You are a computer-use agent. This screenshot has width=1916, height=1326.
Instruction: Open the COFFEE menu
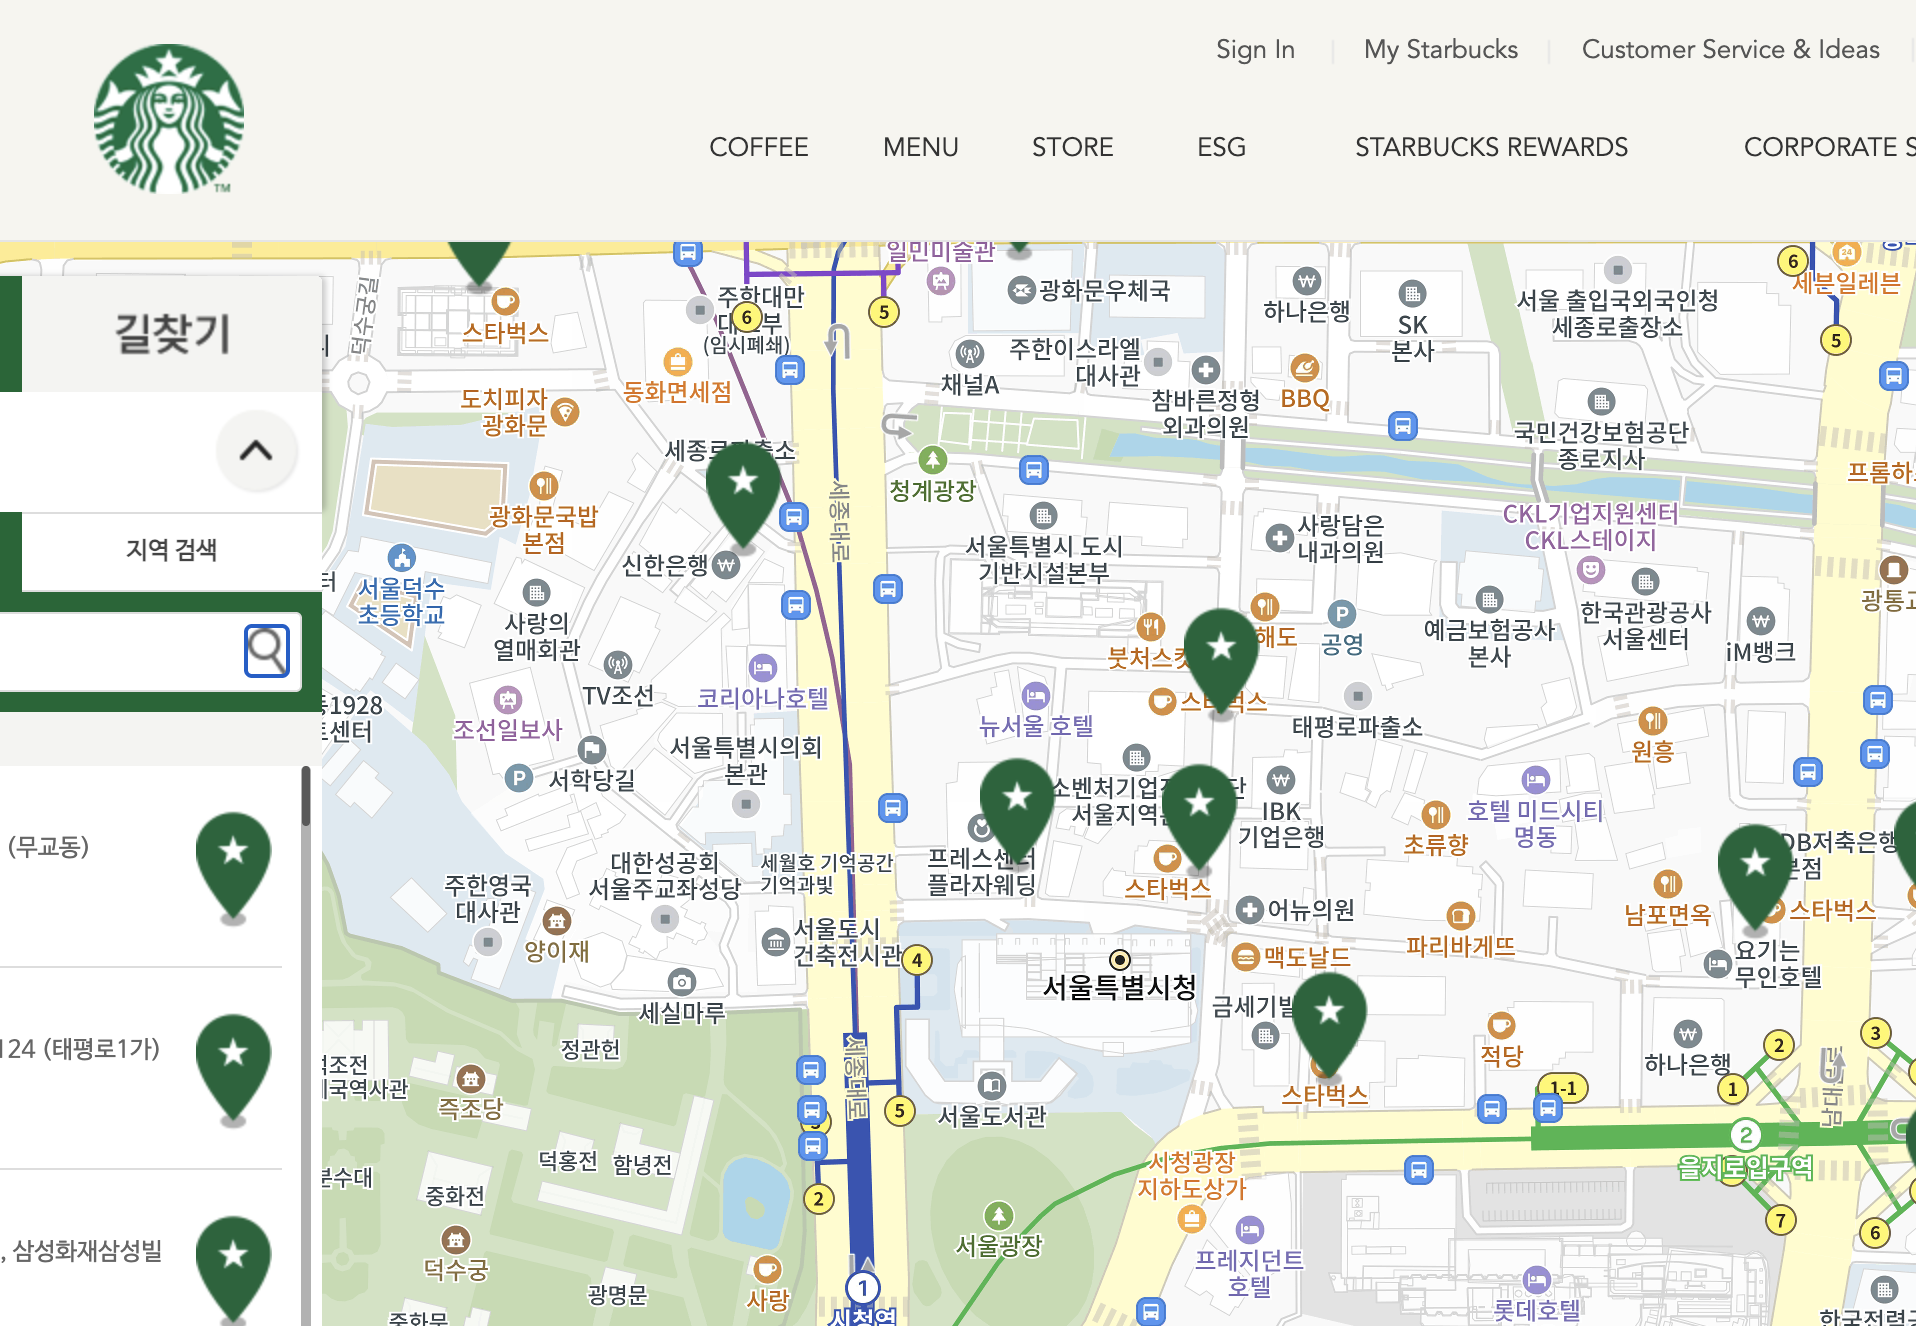click(x=759, y=147)
